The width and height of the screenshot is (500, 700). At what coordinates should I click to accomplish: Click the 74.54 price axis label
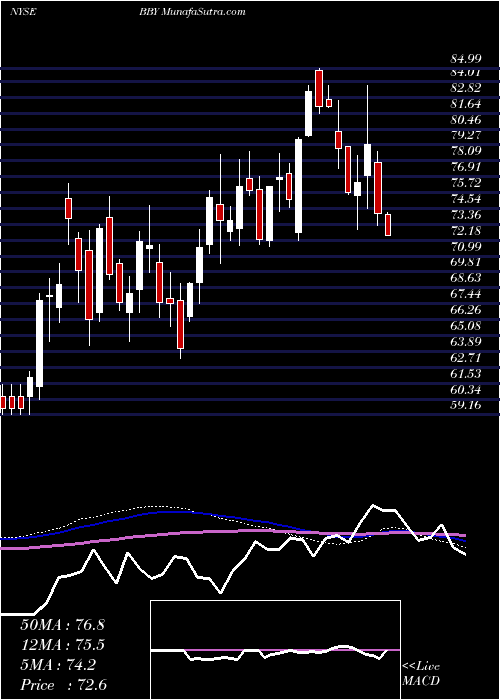point(465,199)
